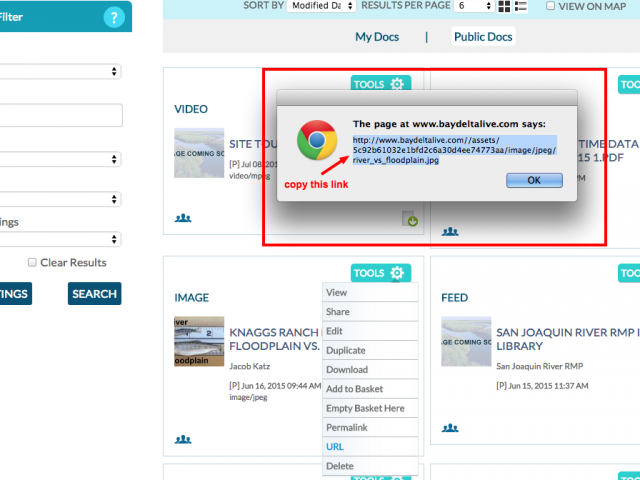Select URL from the tools menu

[370, 447]
